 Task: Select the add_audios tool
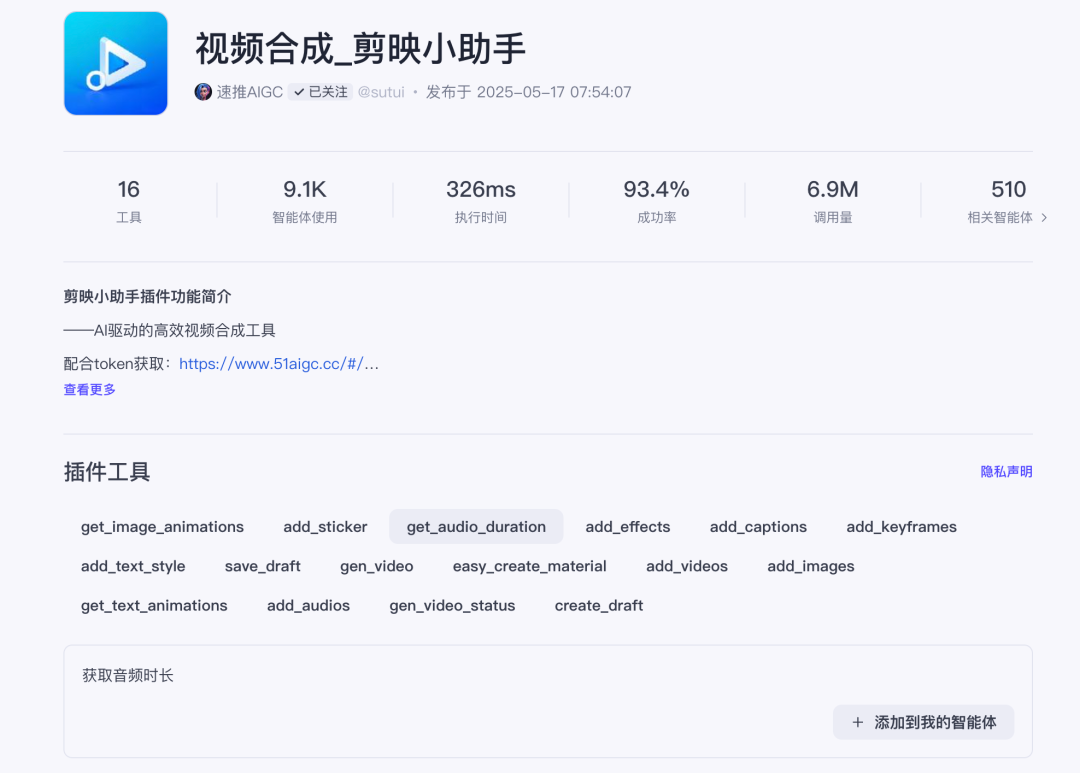coord(309,606)
